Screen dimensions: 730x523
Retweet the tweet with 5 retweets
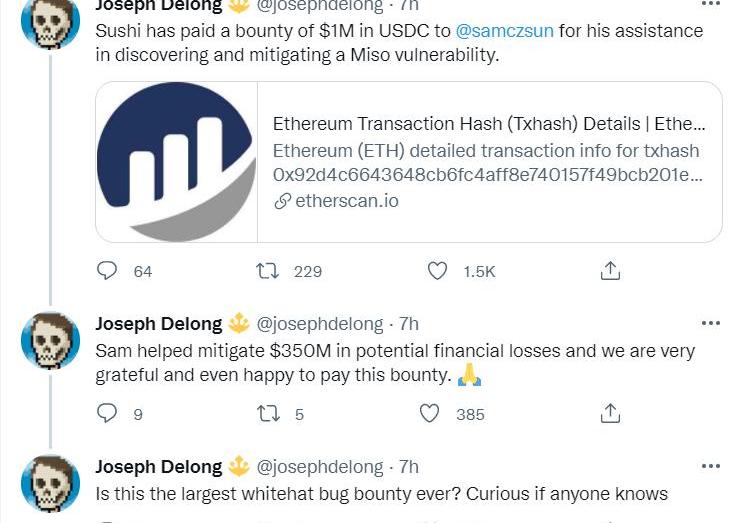[x=267, y=414]
